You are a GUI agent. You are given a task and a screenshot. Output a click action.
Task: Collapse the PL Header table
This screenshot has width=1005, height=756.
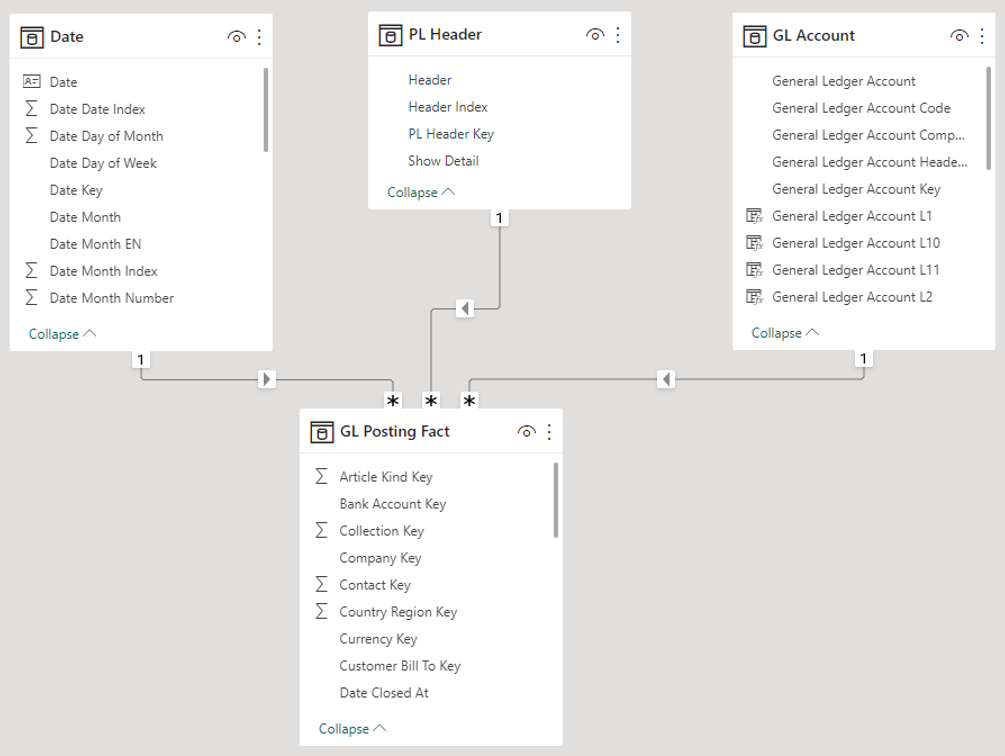(x=421, y=192)
